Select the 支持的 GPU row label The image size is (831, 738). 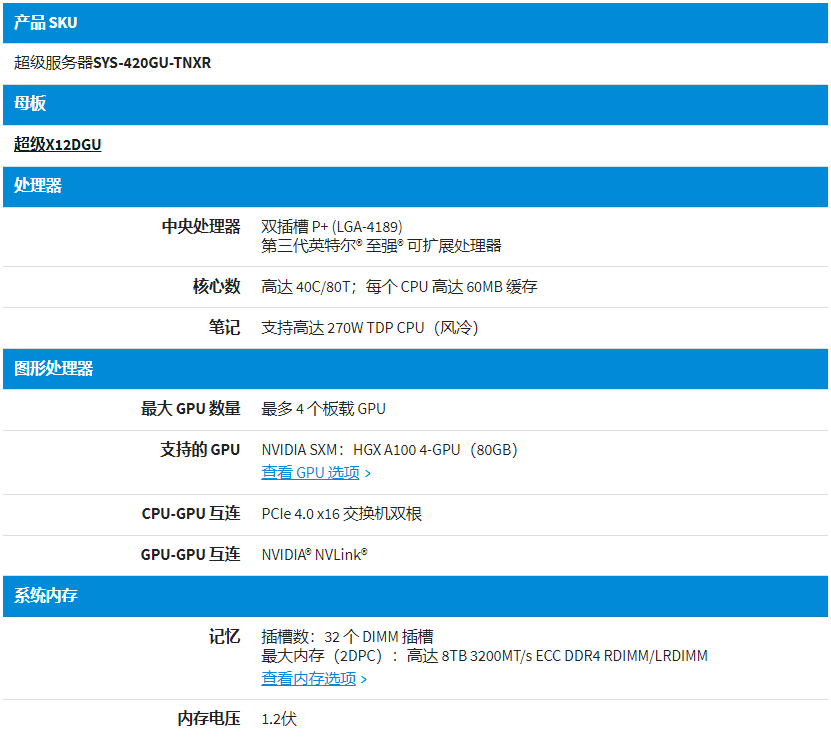pos(200,450)
